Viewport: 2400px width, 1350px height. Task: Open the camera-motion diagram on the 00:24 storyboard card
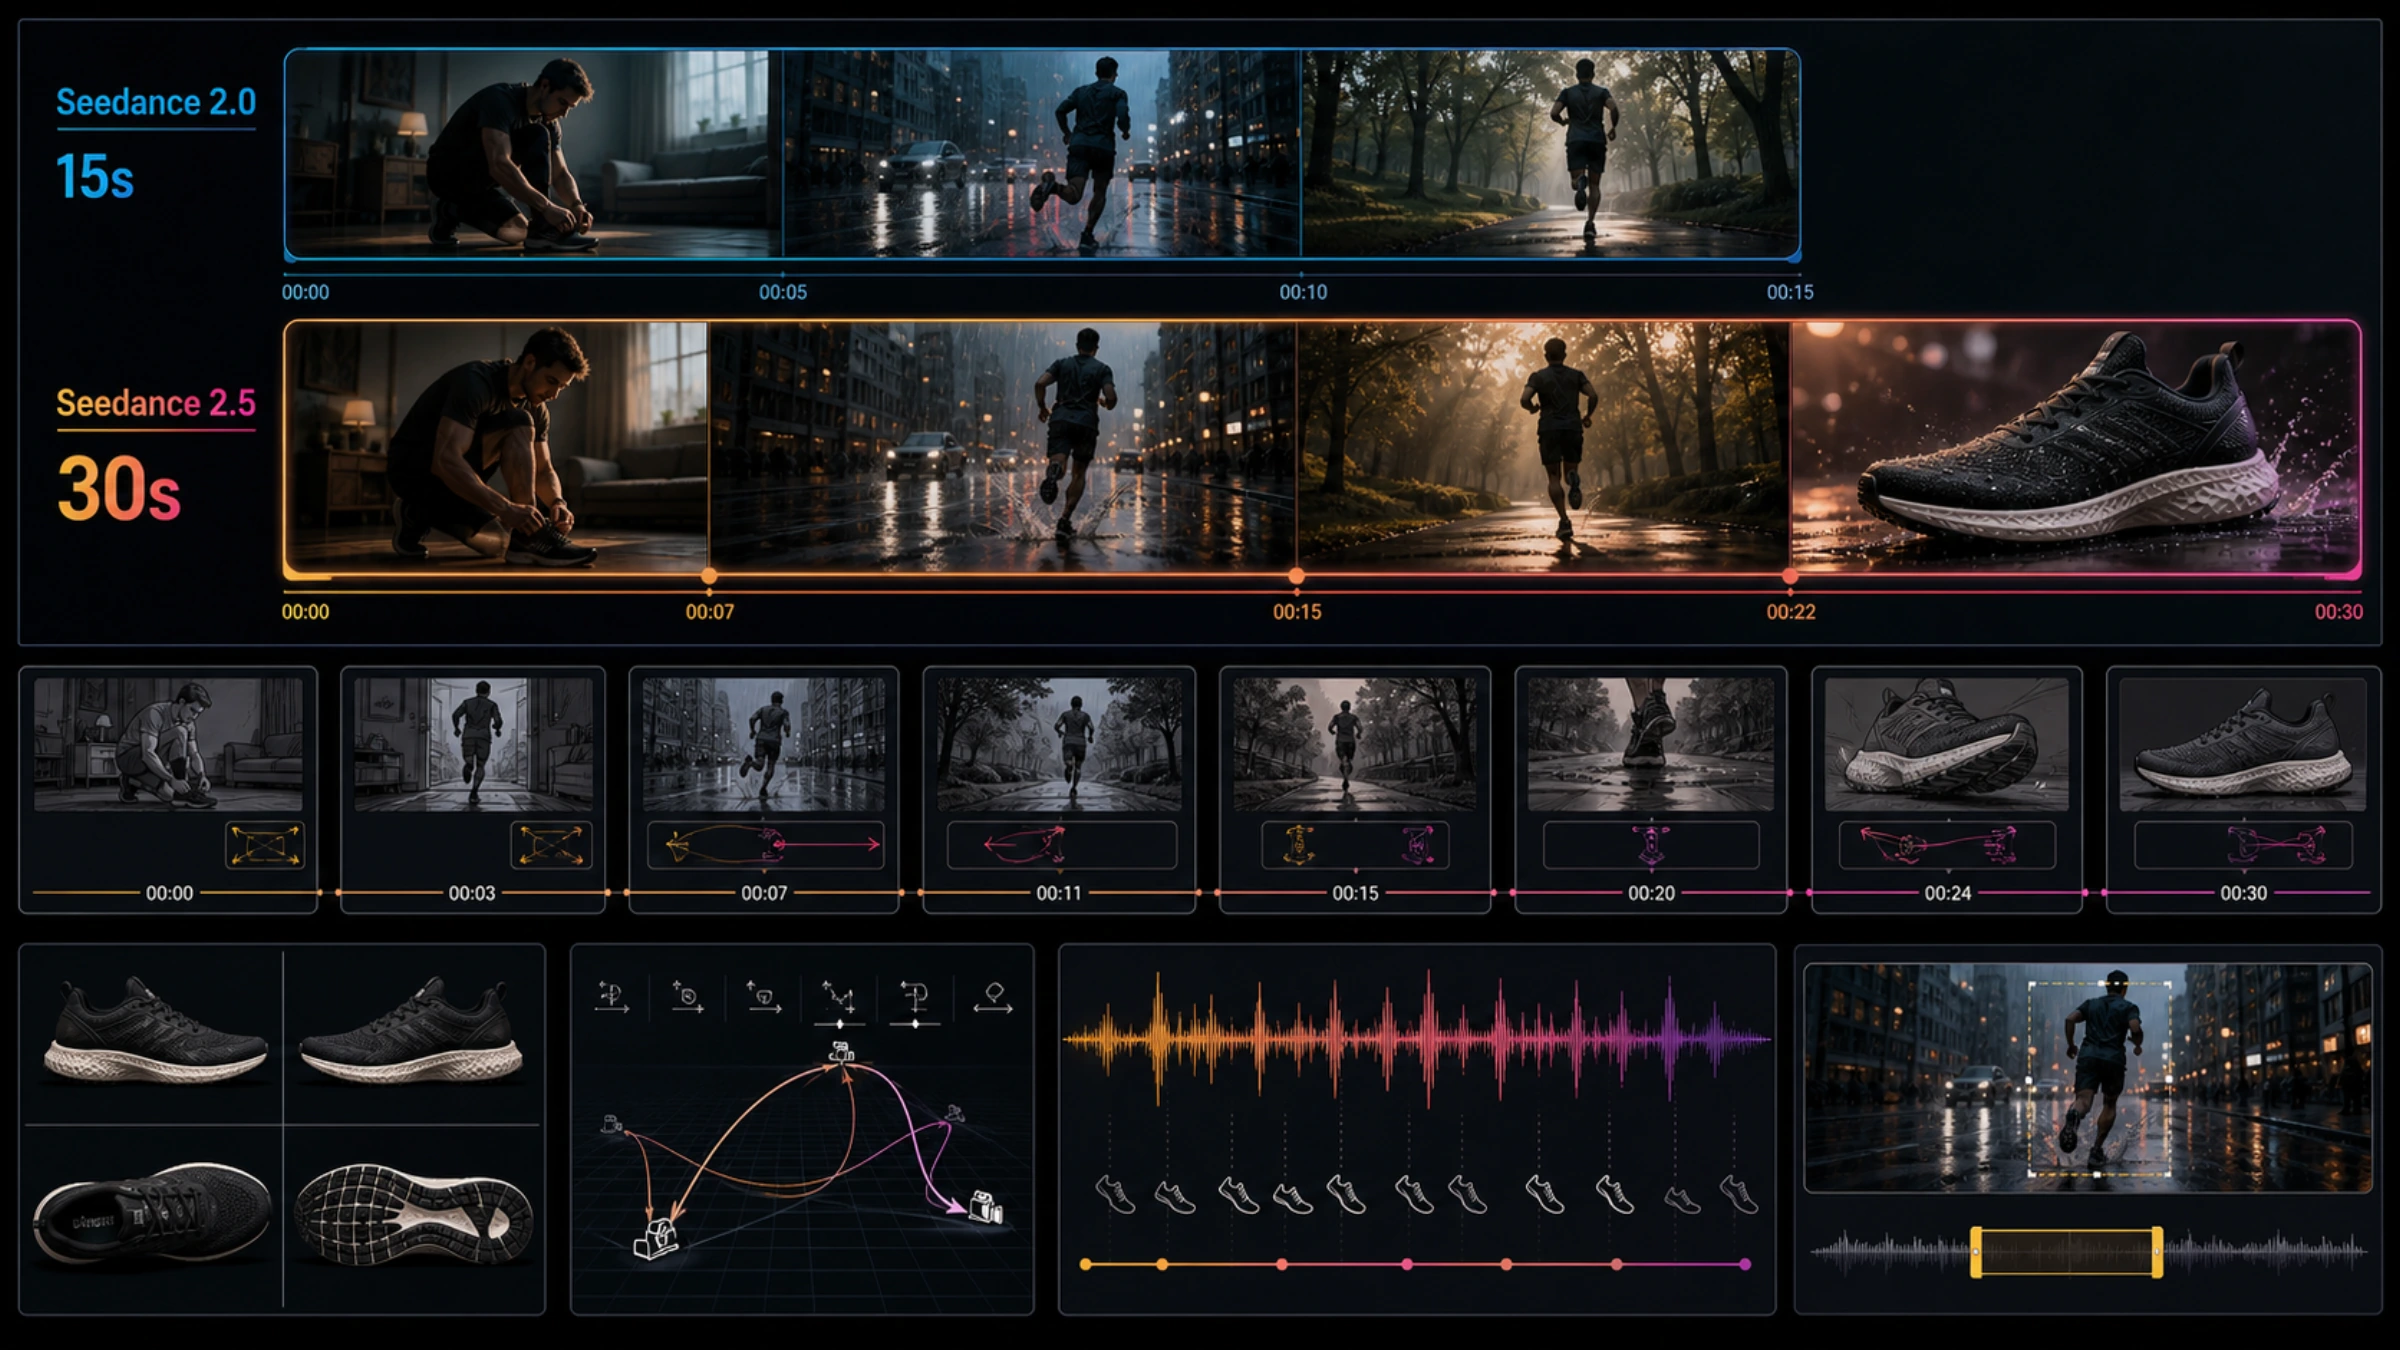point(1947,845)
